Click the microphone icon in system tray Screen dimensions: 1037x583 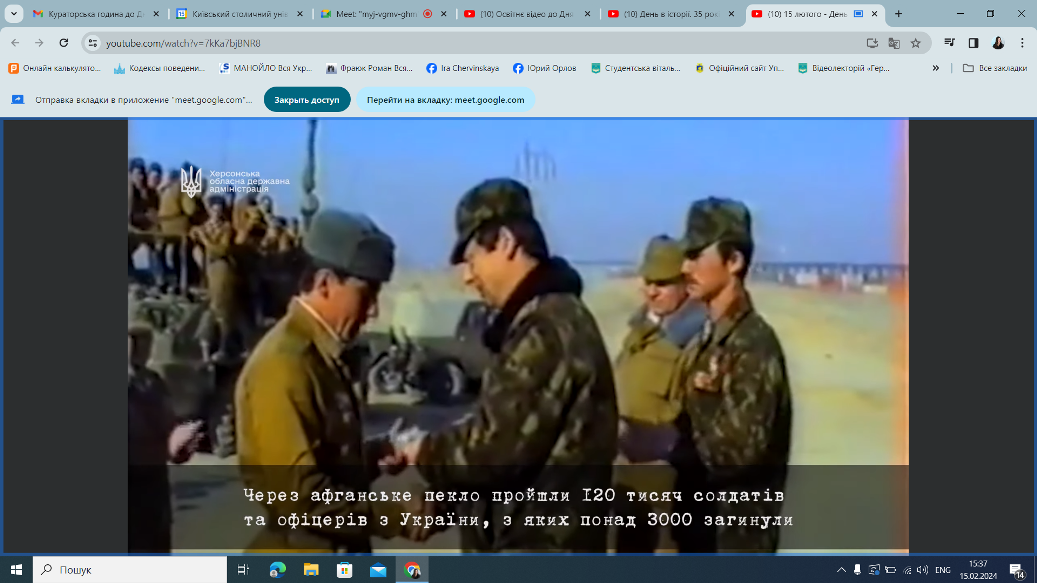click(857, 569)
